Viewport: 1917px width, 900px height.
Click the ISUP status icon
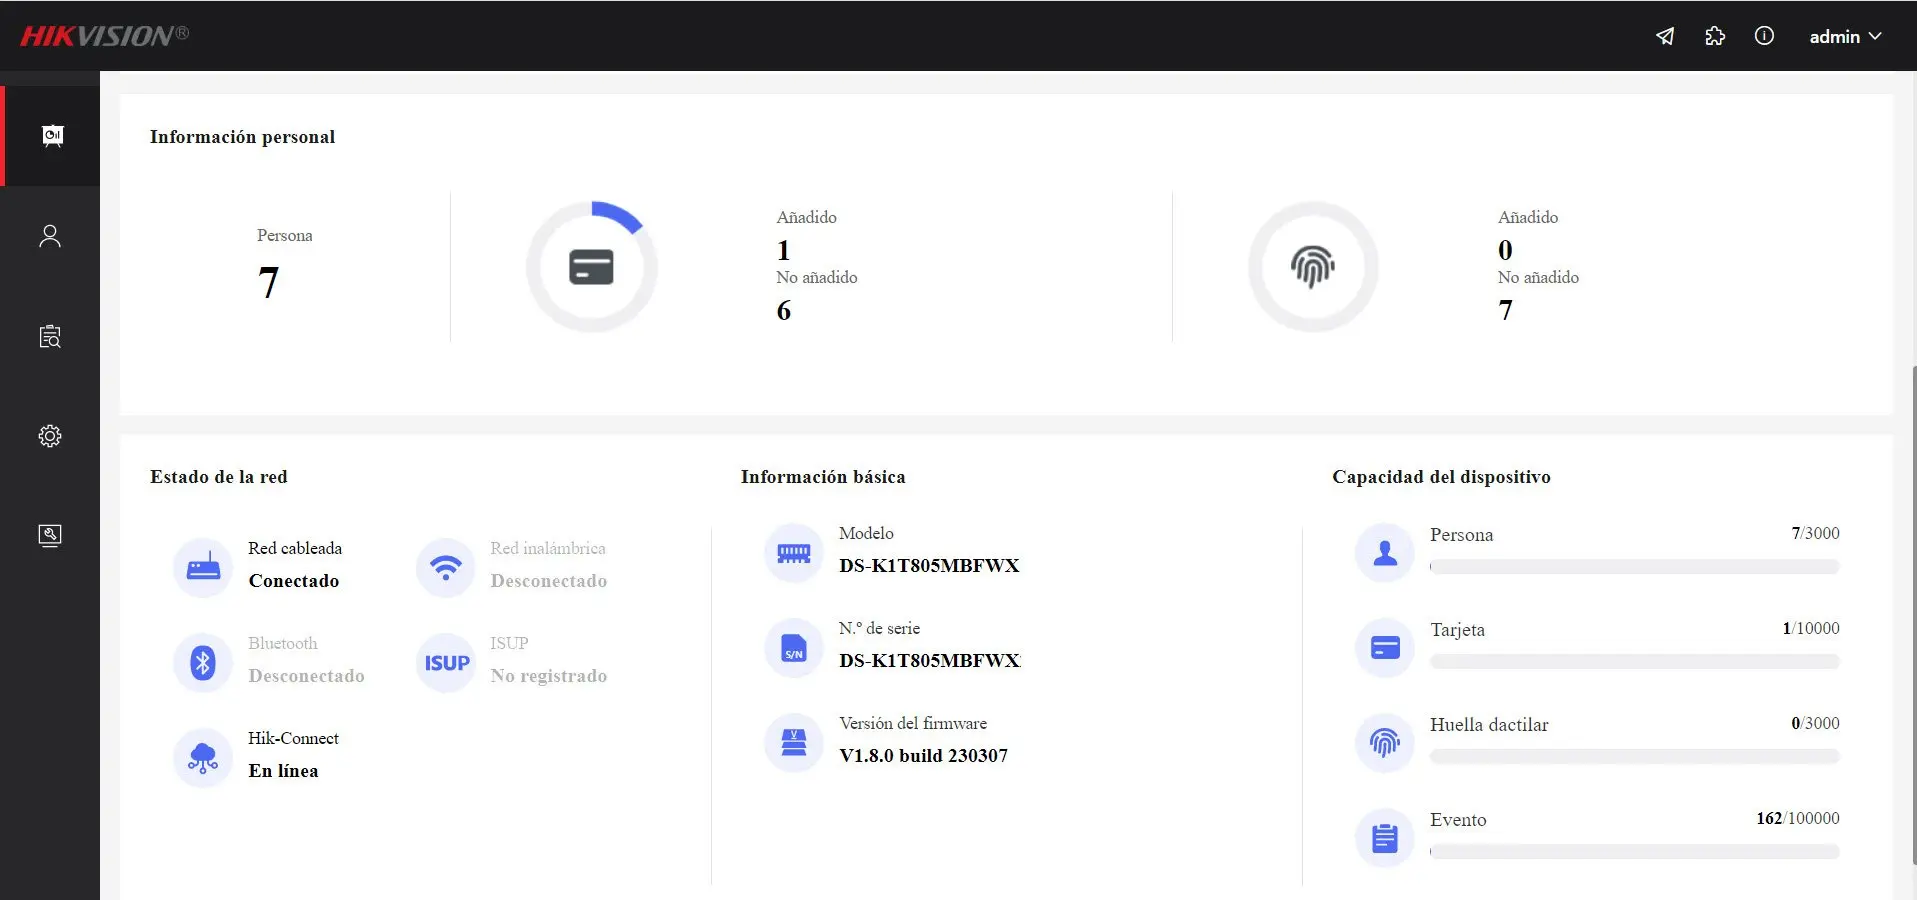pyautogui.click(x=446, y=662)
